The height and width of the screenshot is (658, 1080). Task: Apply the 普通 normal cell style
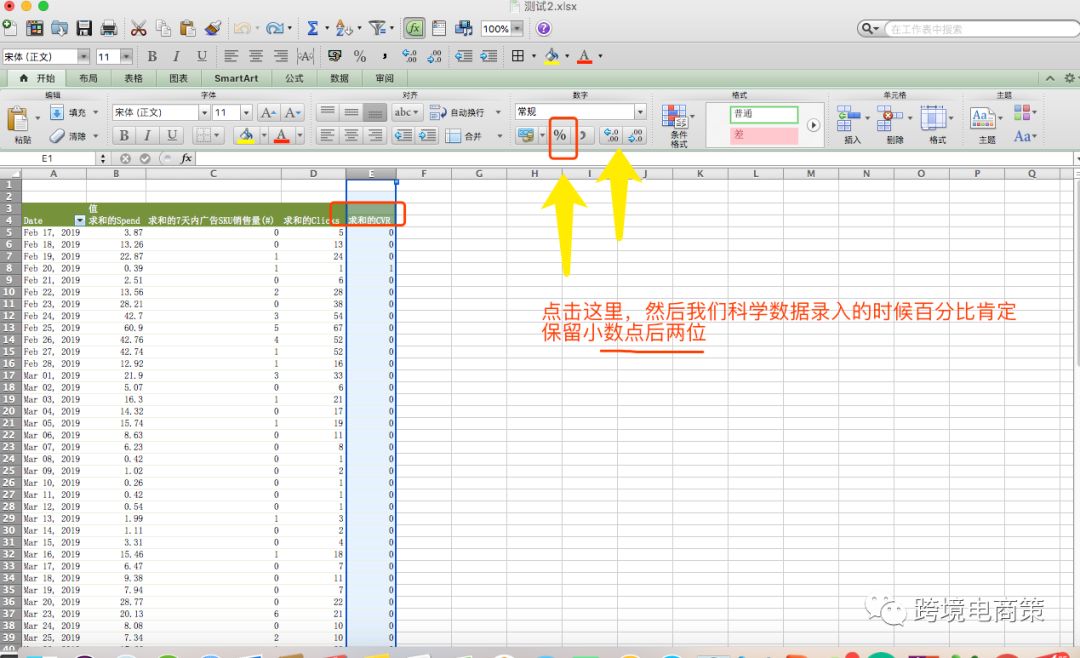(764, 114)
